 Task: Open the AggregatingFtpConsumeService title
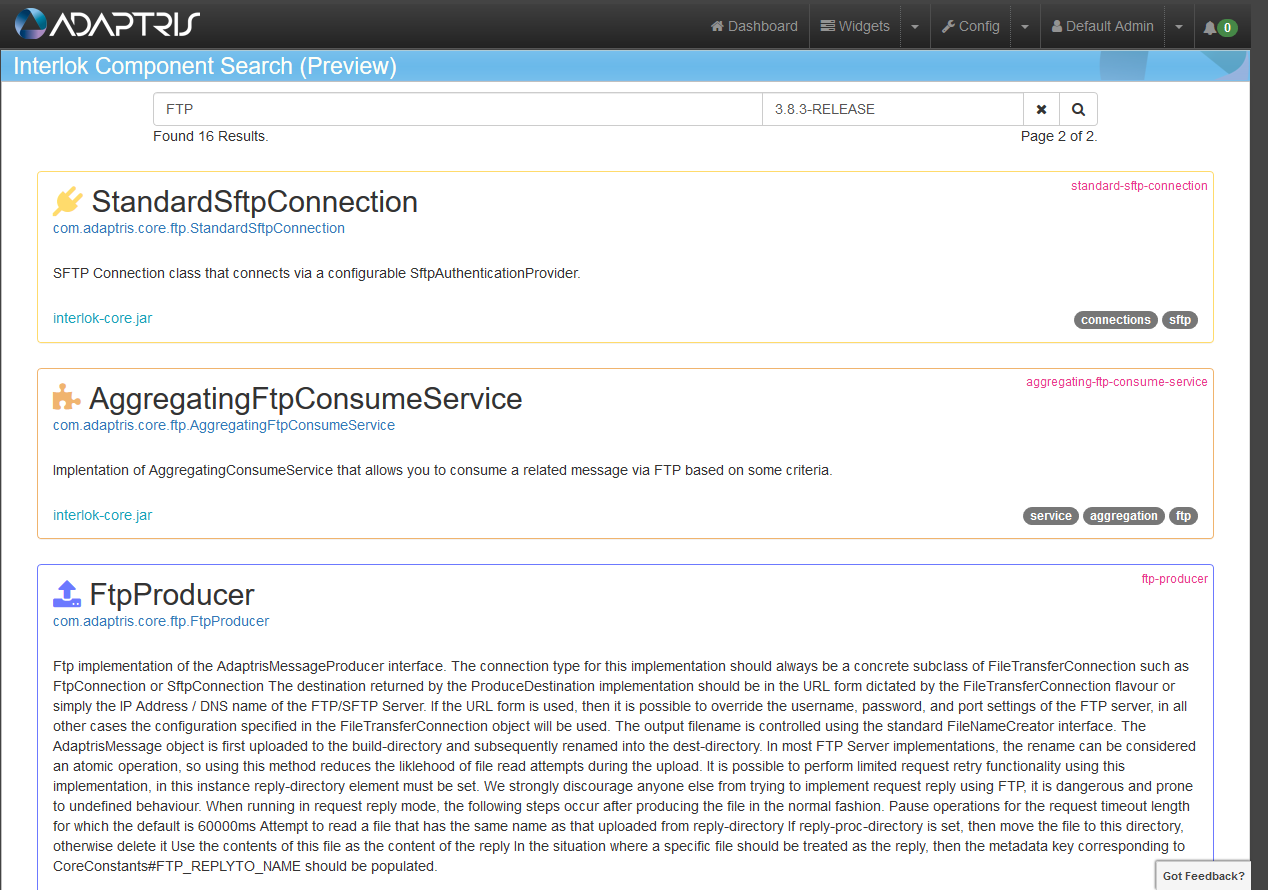306,399
